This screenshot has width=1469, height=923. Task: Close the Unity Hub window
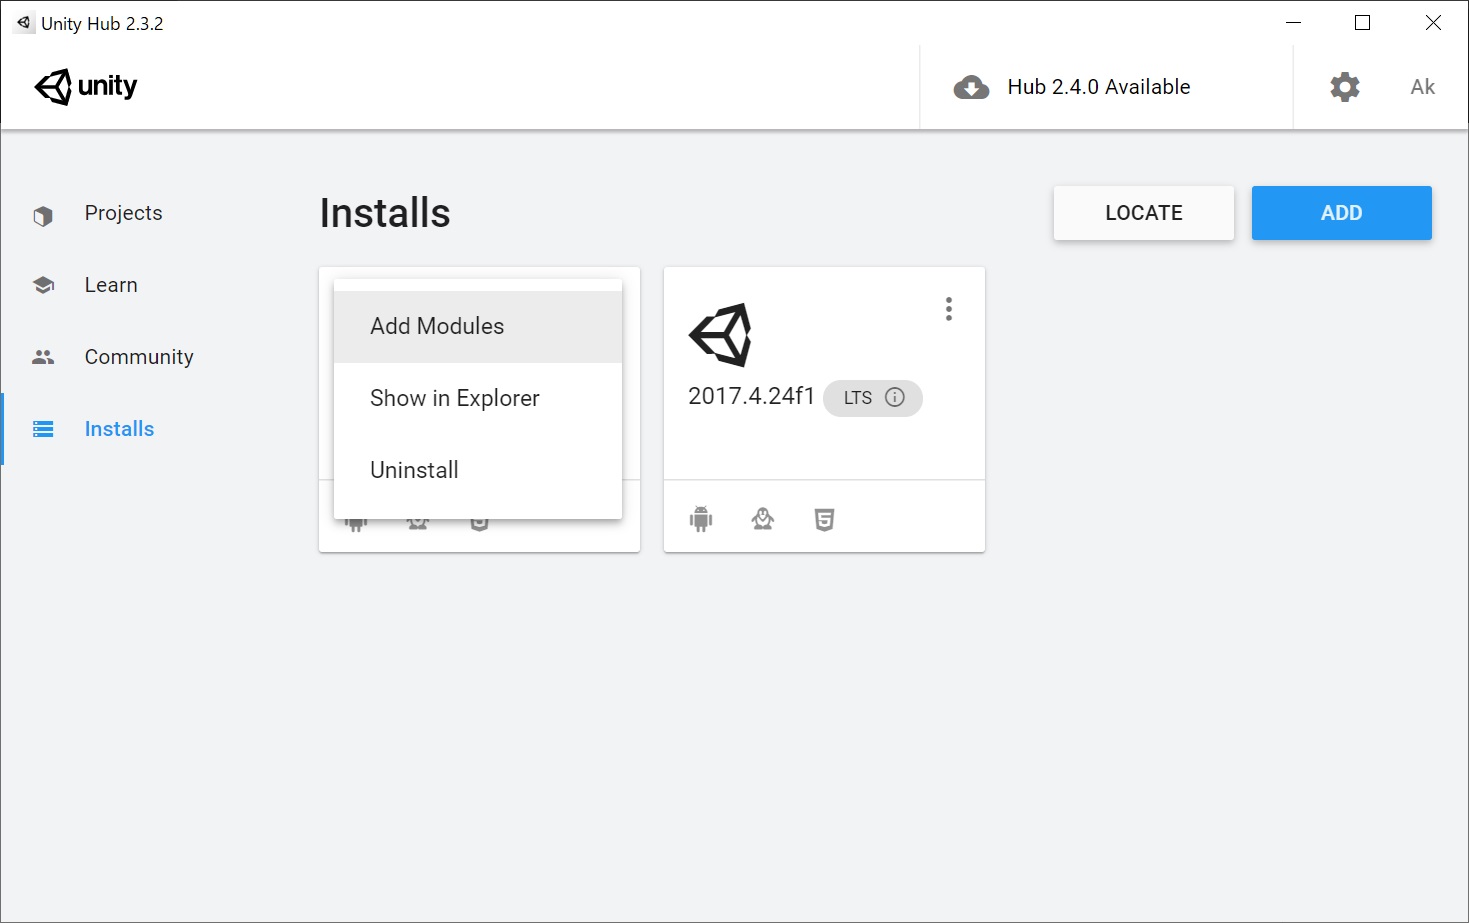pyautogui.click(x=1433, y=23)
